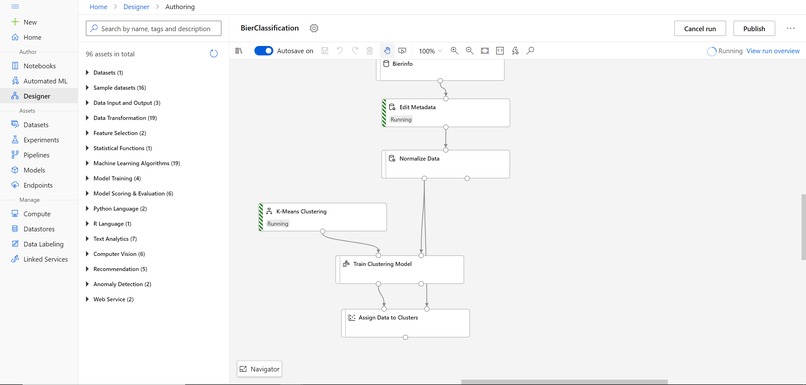Open the more options ellipsis

pyautogui.click(x=791, y=29)
